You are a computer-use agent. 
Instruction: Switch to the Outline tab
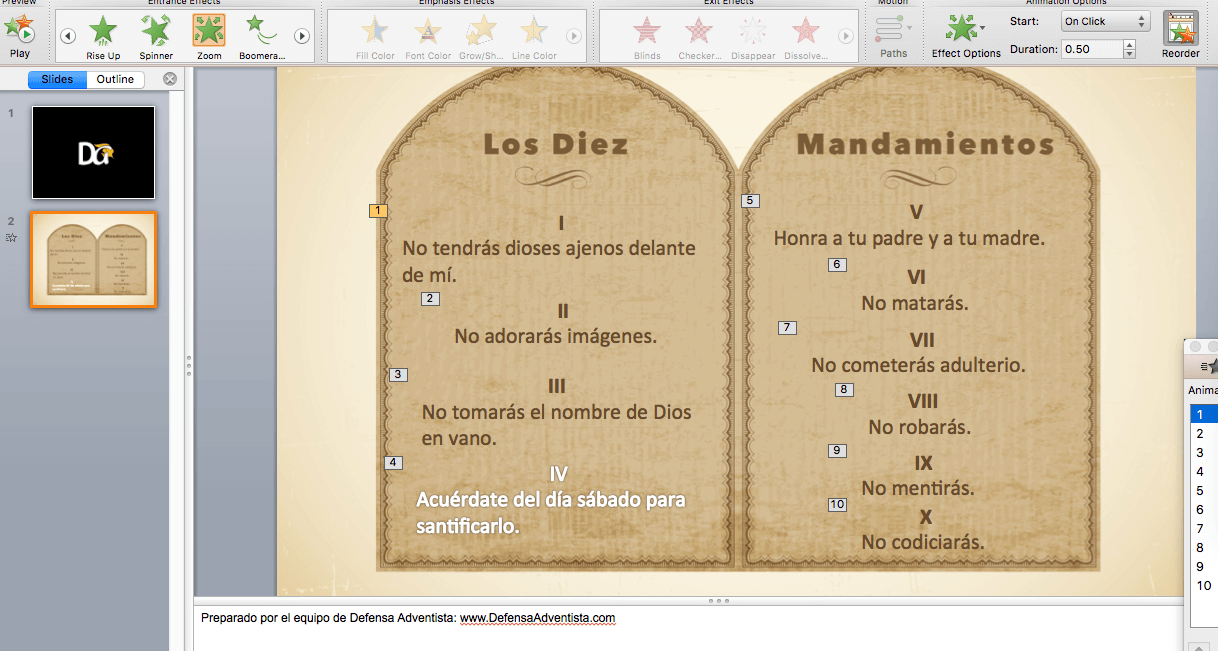point(115,79)
